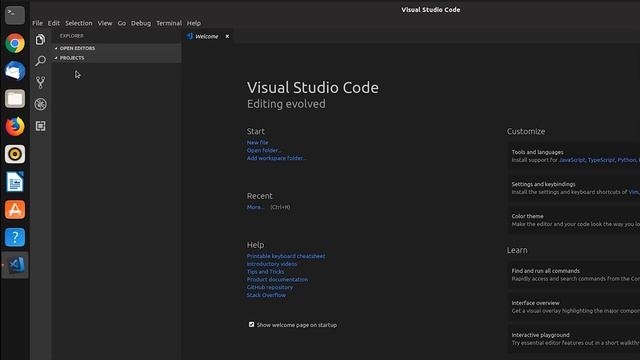Open Help from the dock
640x360 pixels.
pos(15,237)
